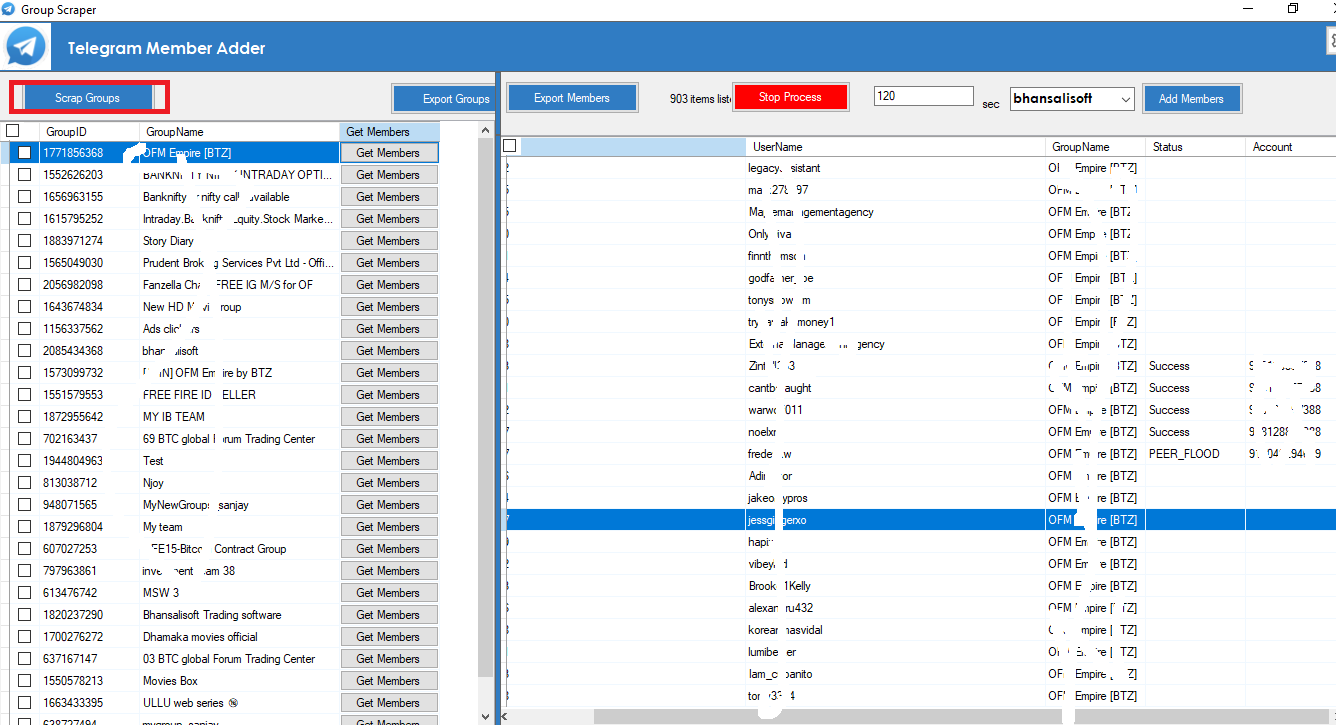
Task: Restore down the Group Scraper window
Action: [x=1292, y=9]
